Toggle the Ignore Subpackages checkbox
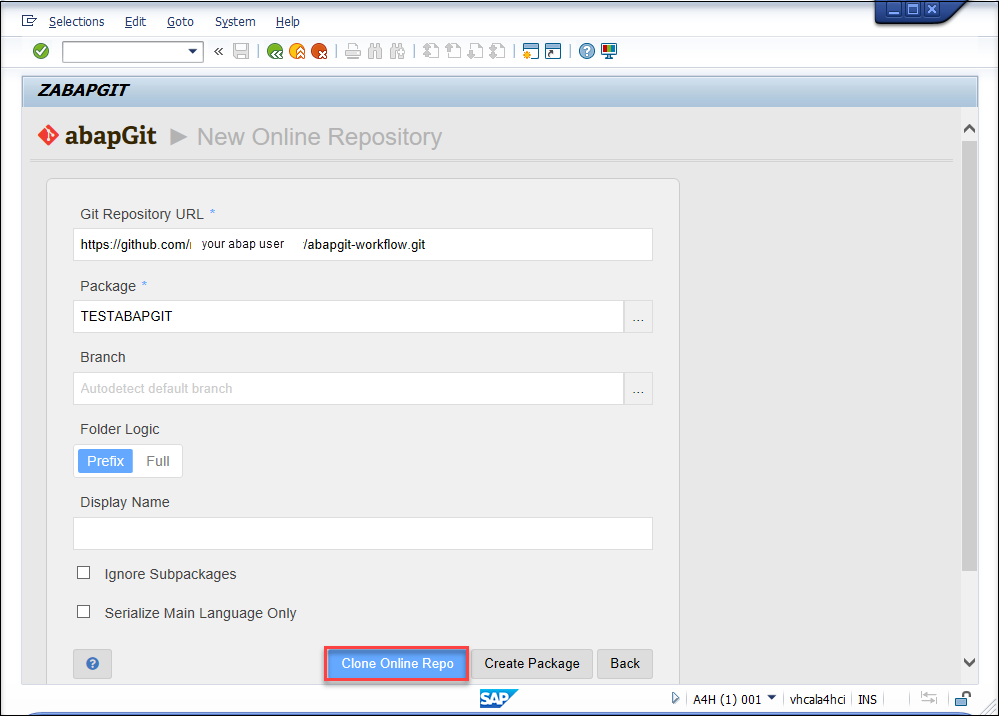The height and width of the screenshot is (716, 999). (83, 573)
